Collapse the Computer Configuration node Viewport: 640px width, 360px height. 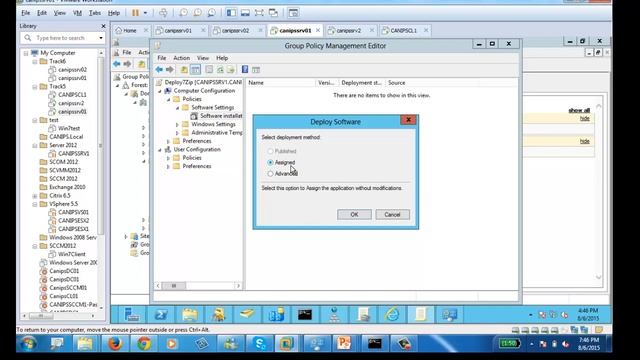tap(160, 91)
